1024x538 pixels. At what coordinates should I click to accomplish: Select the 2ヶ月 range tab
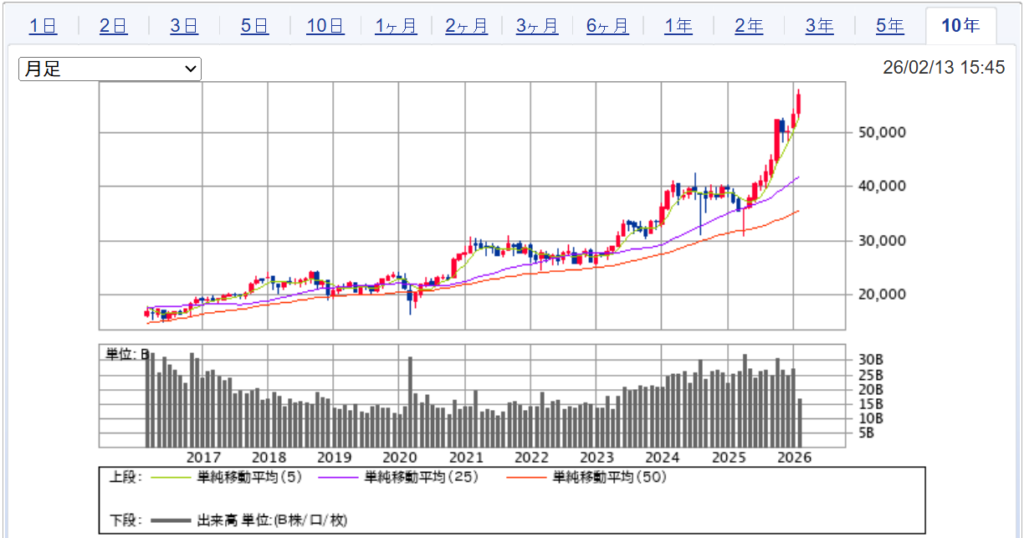[x=466, y=26]
